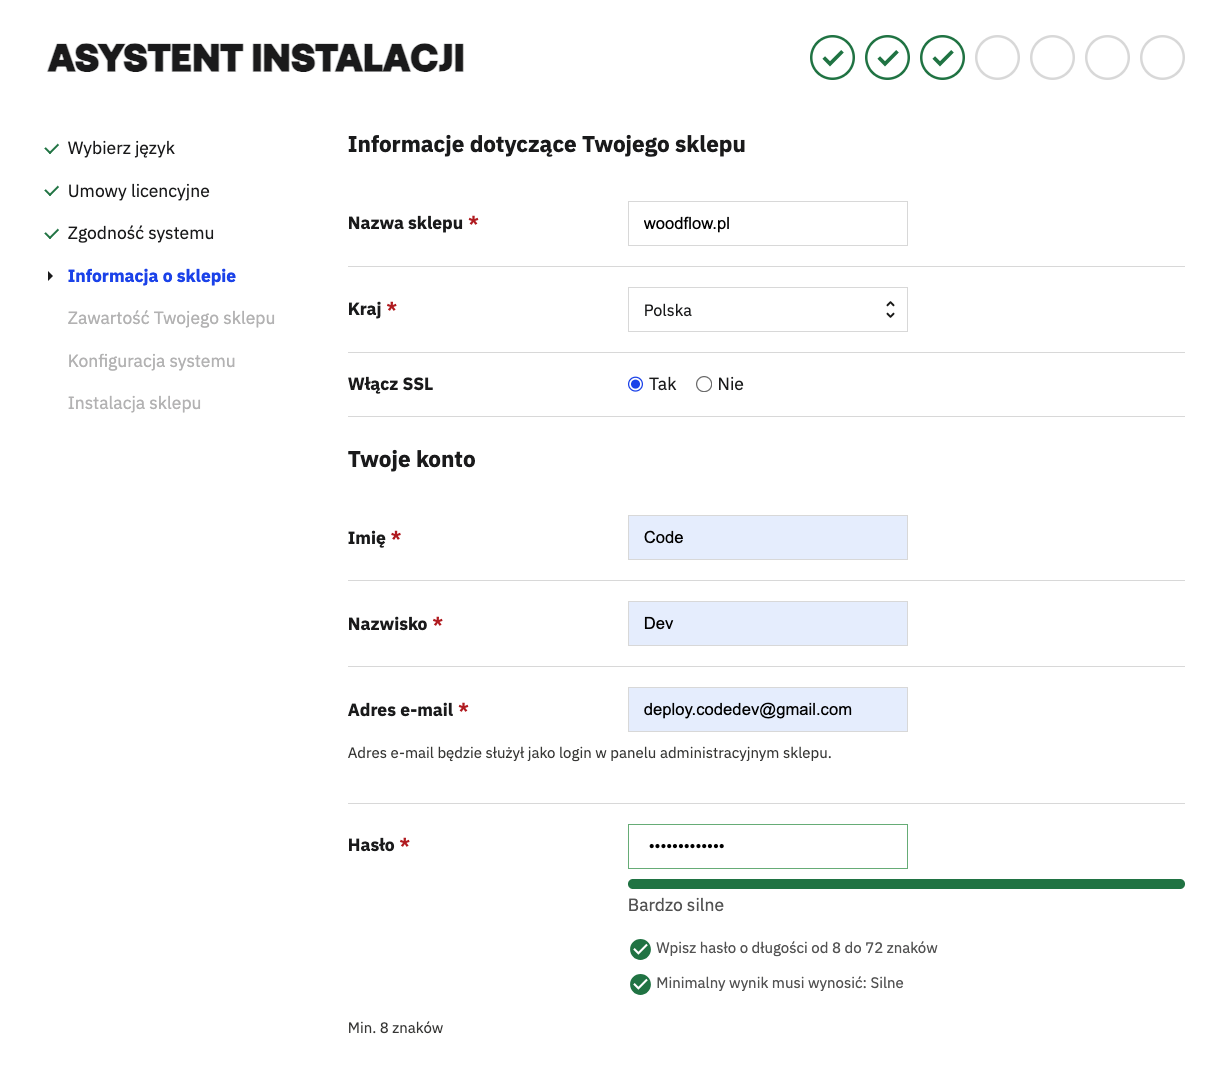Click green check for Minimalny wynik rule
Viewport: 1231px width, 1073px height.
[640, 984]
